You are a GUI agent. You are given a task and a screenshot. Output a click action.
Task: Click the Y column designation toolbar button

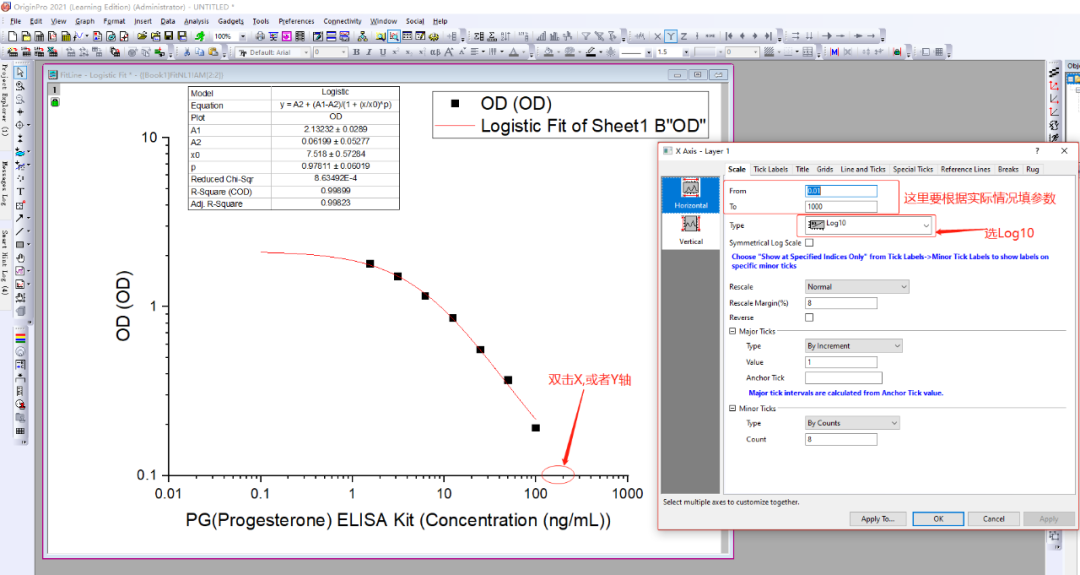(x=670, y=36)
